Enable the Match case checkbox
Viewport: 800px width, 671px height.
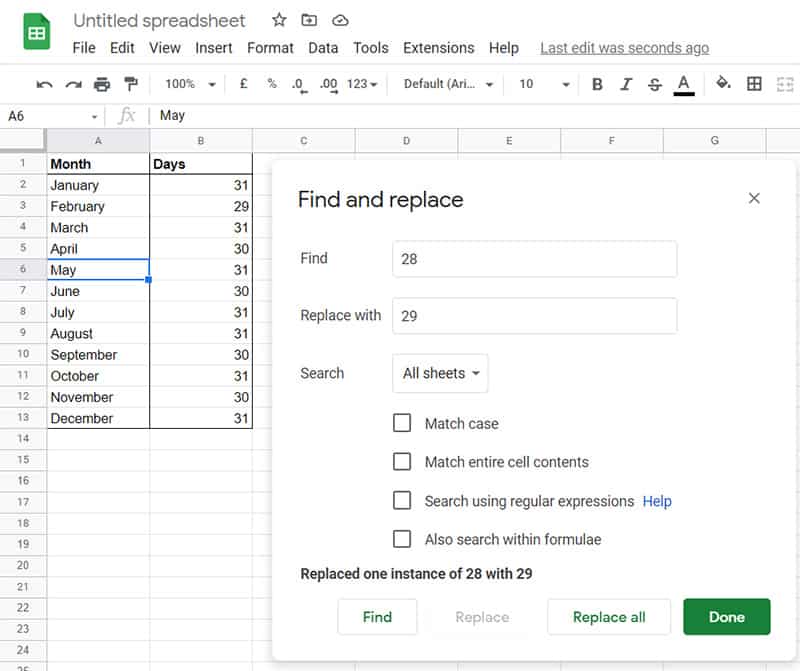coord(402,423)
